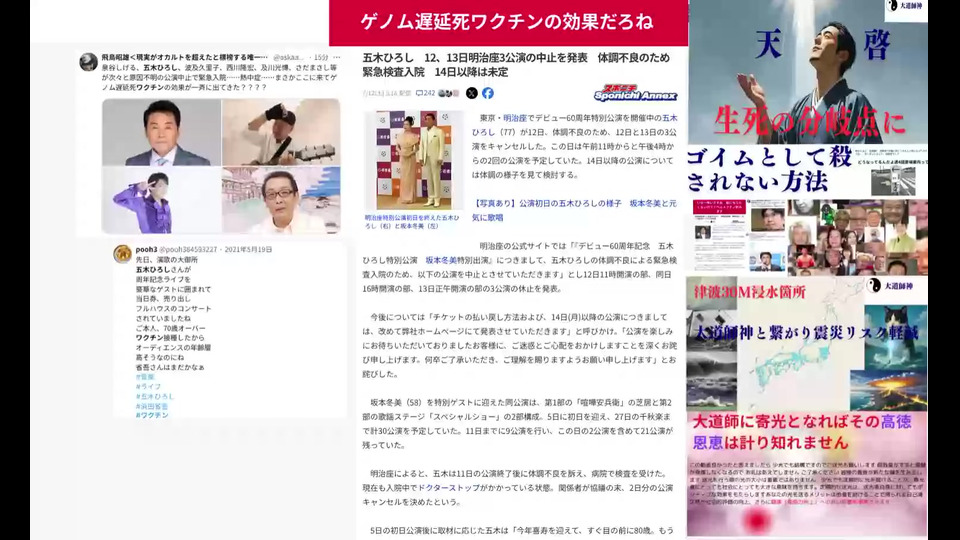Open the tweet photo of the guitarist in a cap

(x=281, y=132)
